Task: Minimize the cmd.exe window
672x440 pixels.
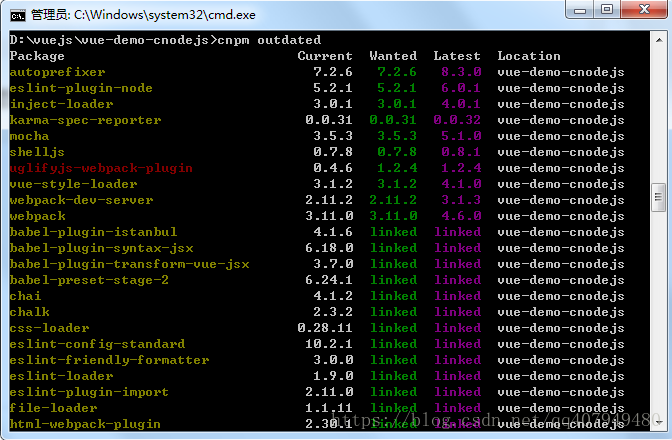Action: (580, 9)
